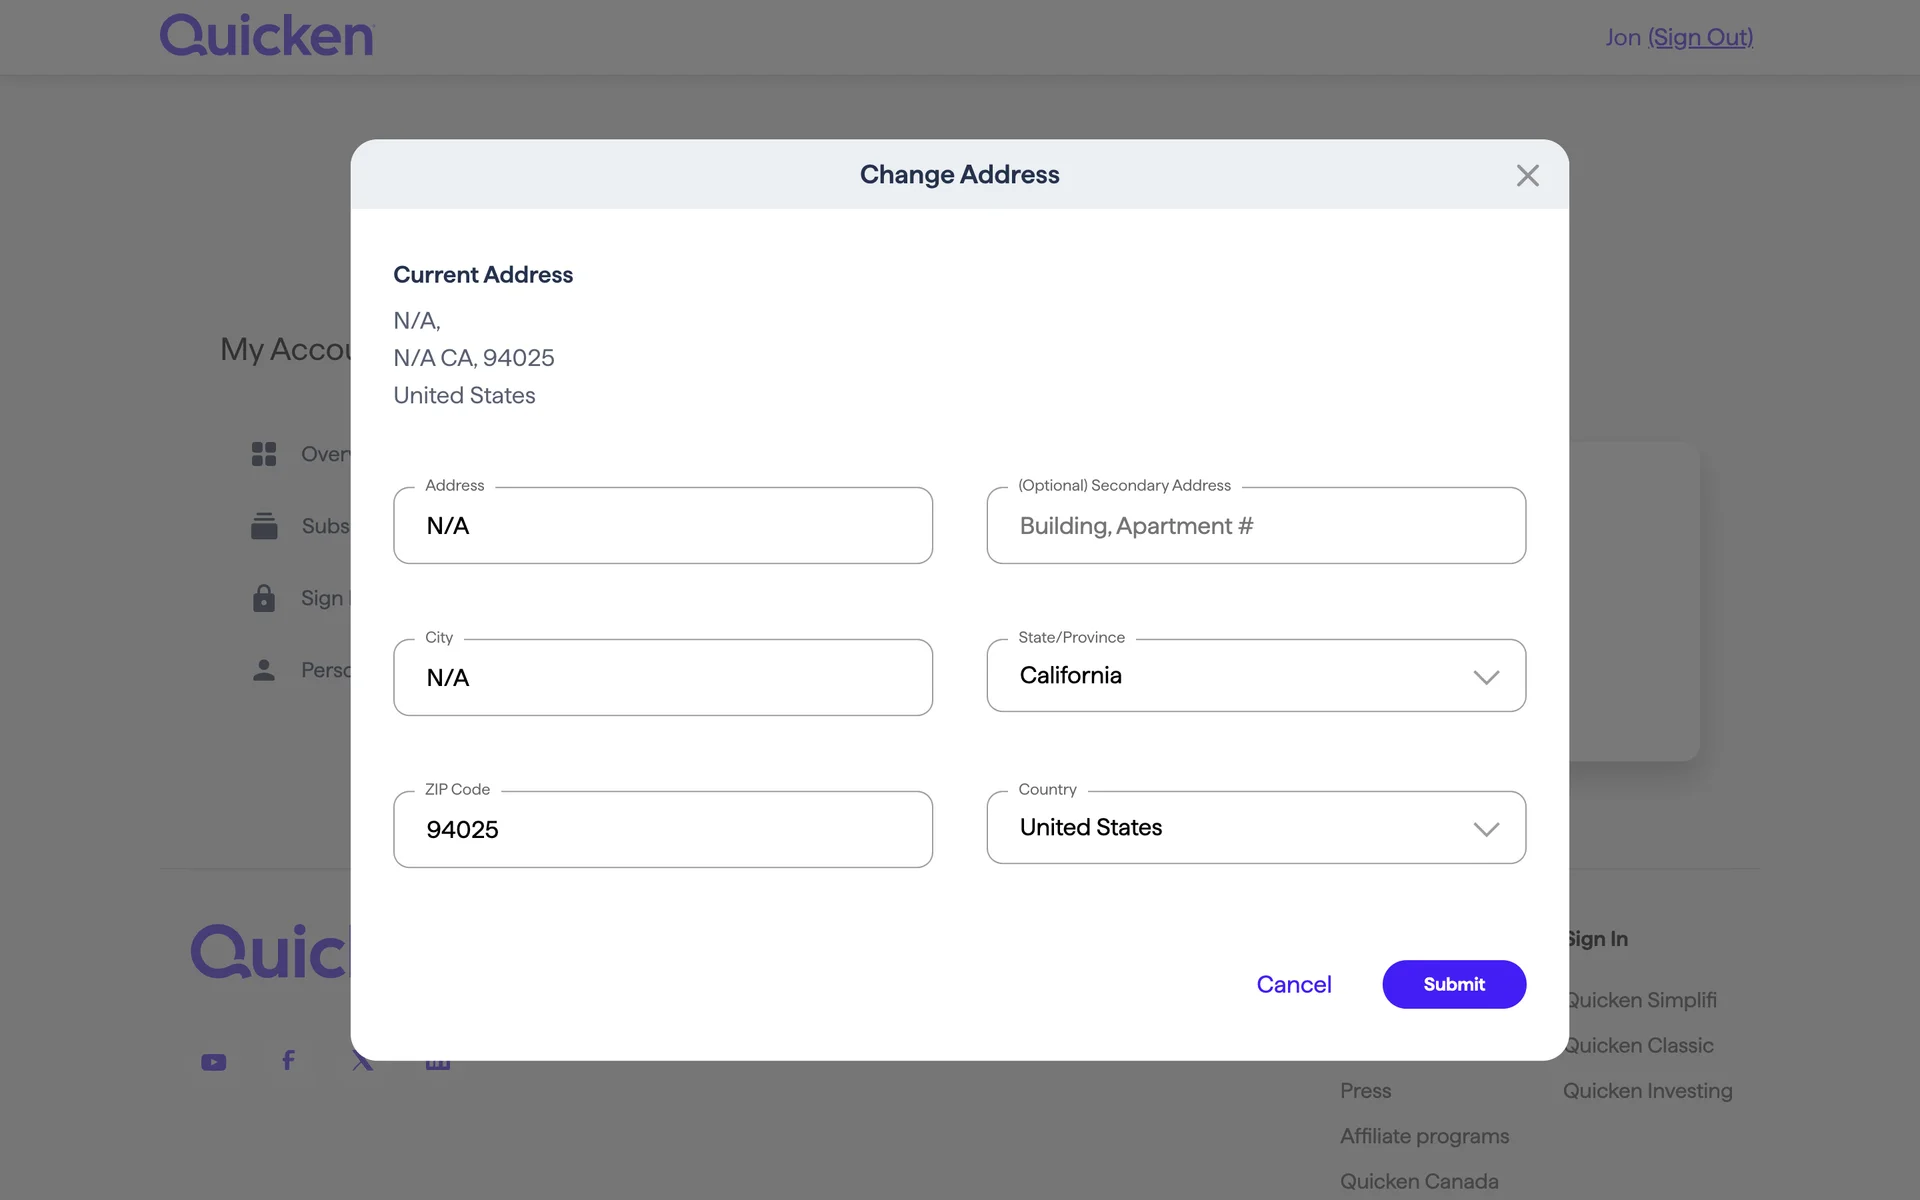Click the person icon in sidebar
The image size is (1920, 1200).
pyautogui.click(x=264, y=670)
